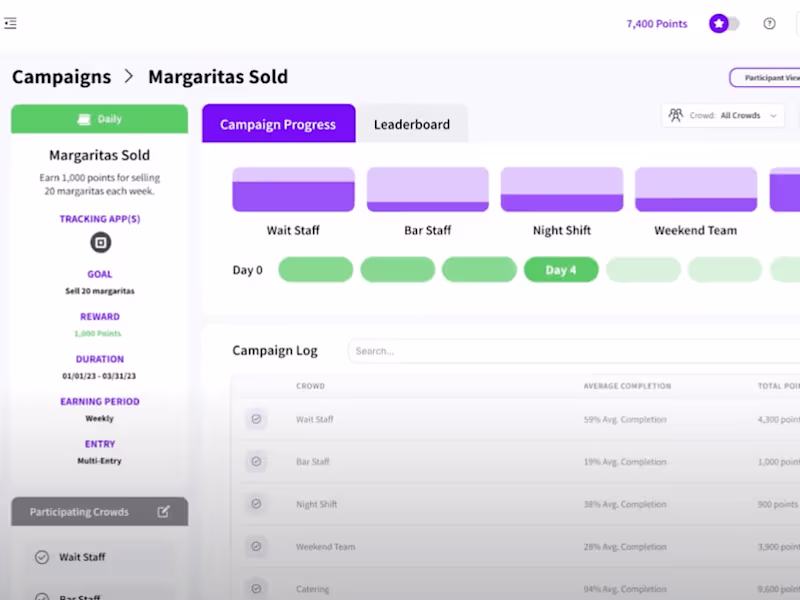Click the day pill just before Day 4
The height and width of the screenshot is (600, 800).
coord(479,269)
